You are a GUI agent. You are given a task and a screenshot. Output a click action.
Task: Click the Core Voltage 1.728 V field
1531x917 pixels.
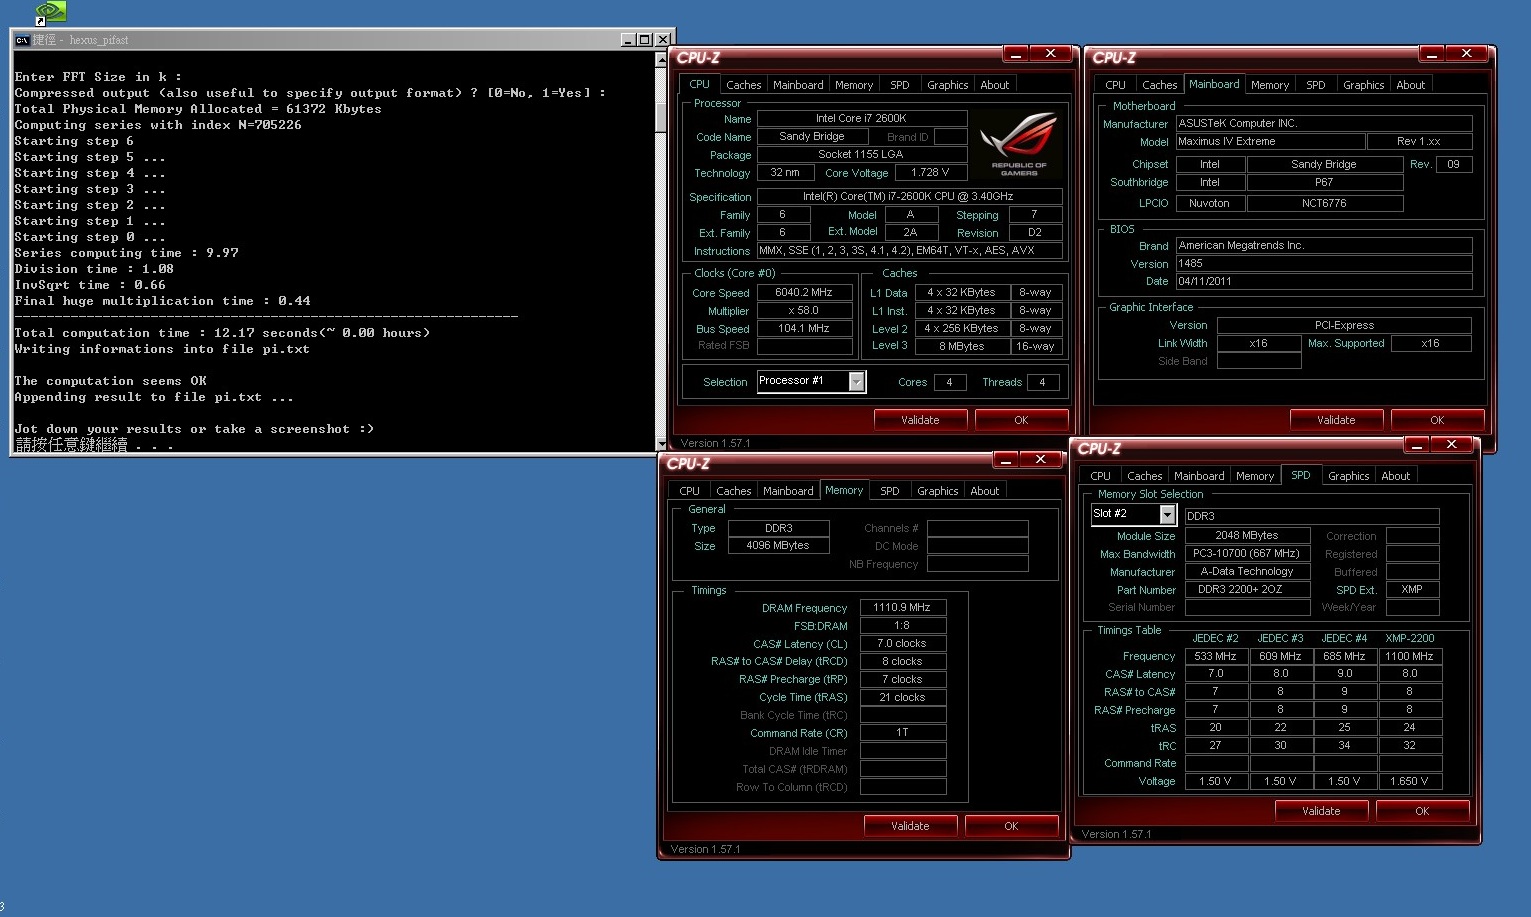[x=930, y=172]
